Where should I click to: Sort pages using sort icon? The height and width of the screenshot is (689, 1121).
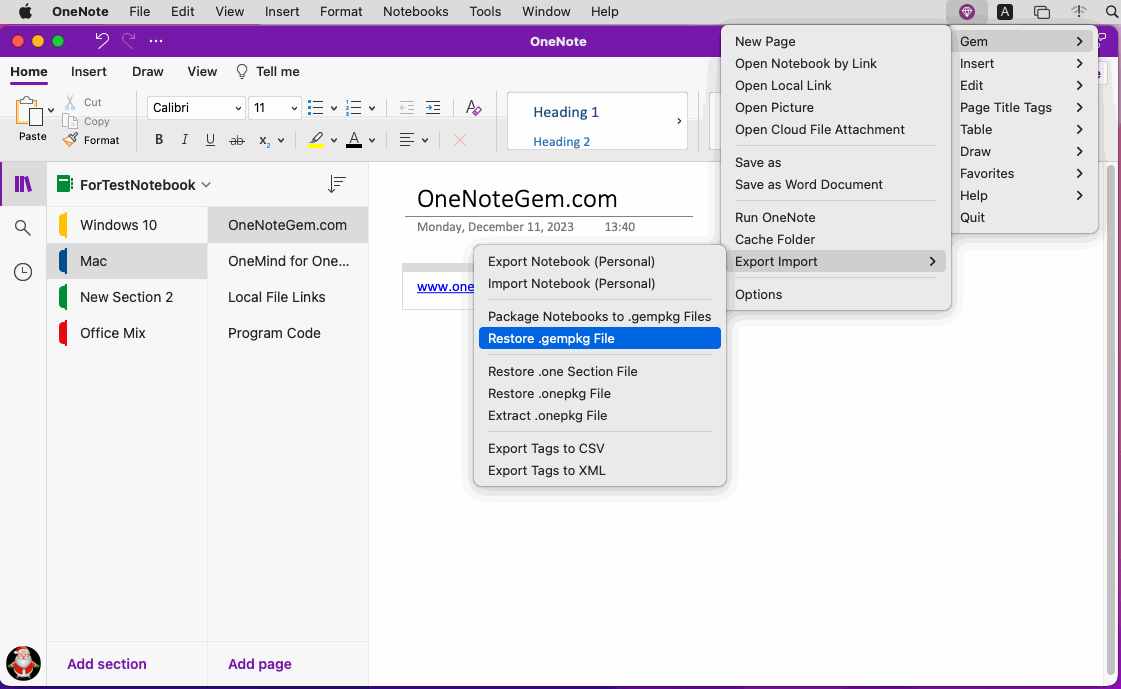pyautogui.click(x=337, y=184)
